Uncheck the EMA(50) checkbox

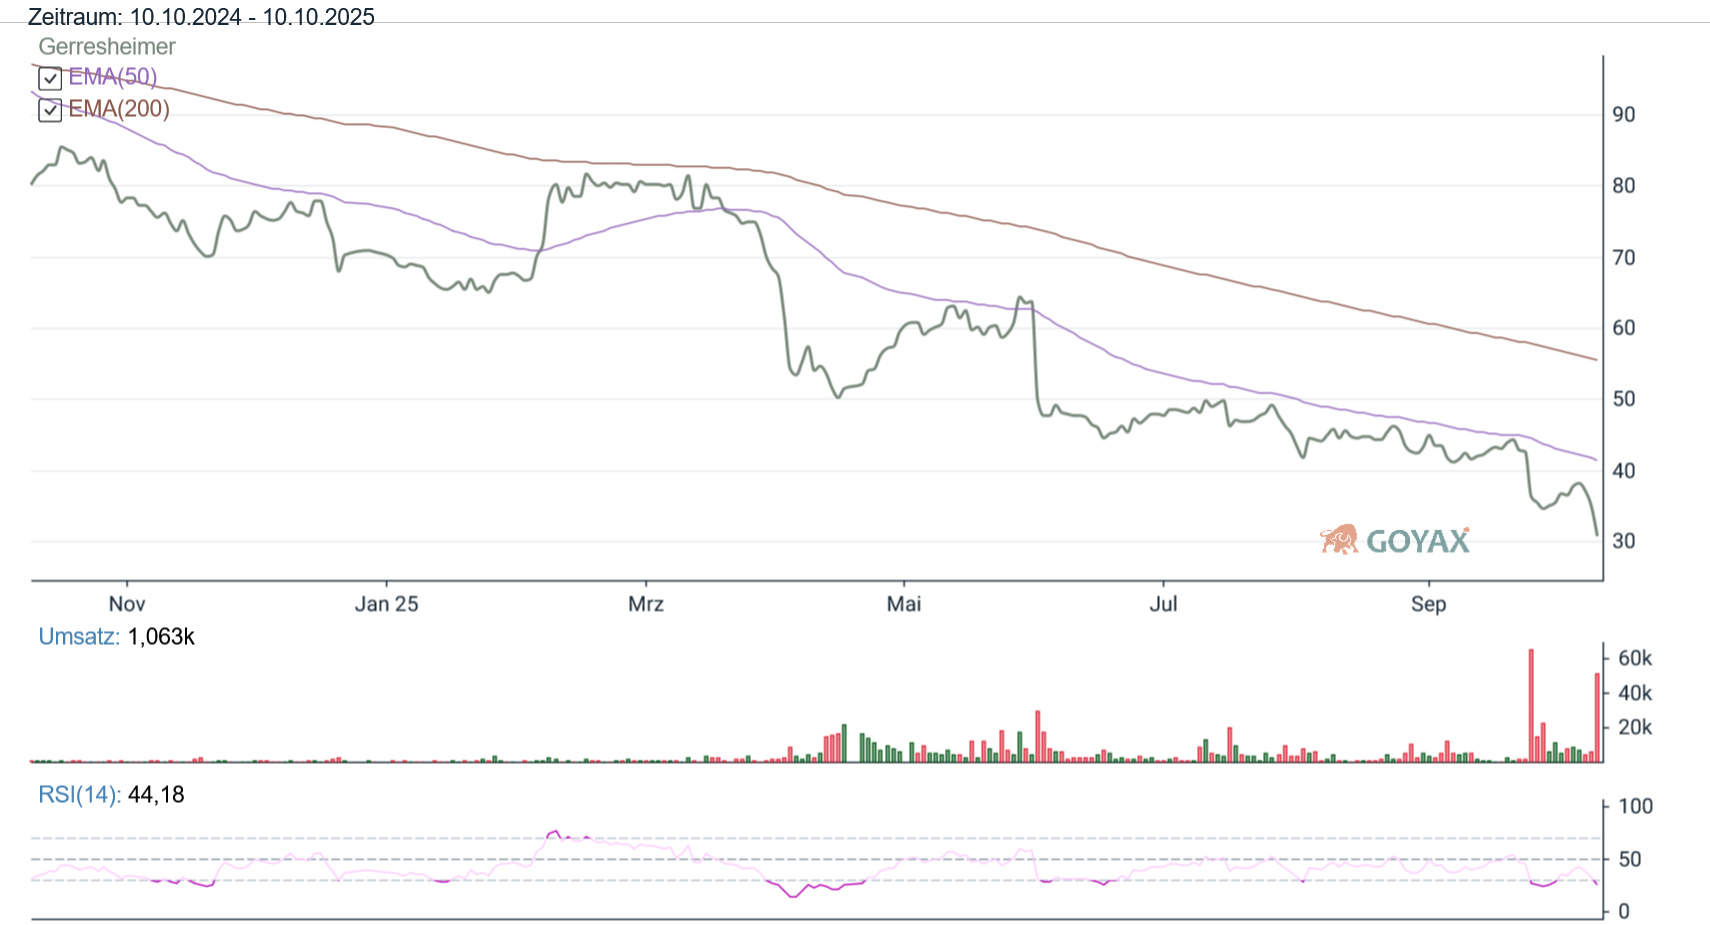coord(50,78)
